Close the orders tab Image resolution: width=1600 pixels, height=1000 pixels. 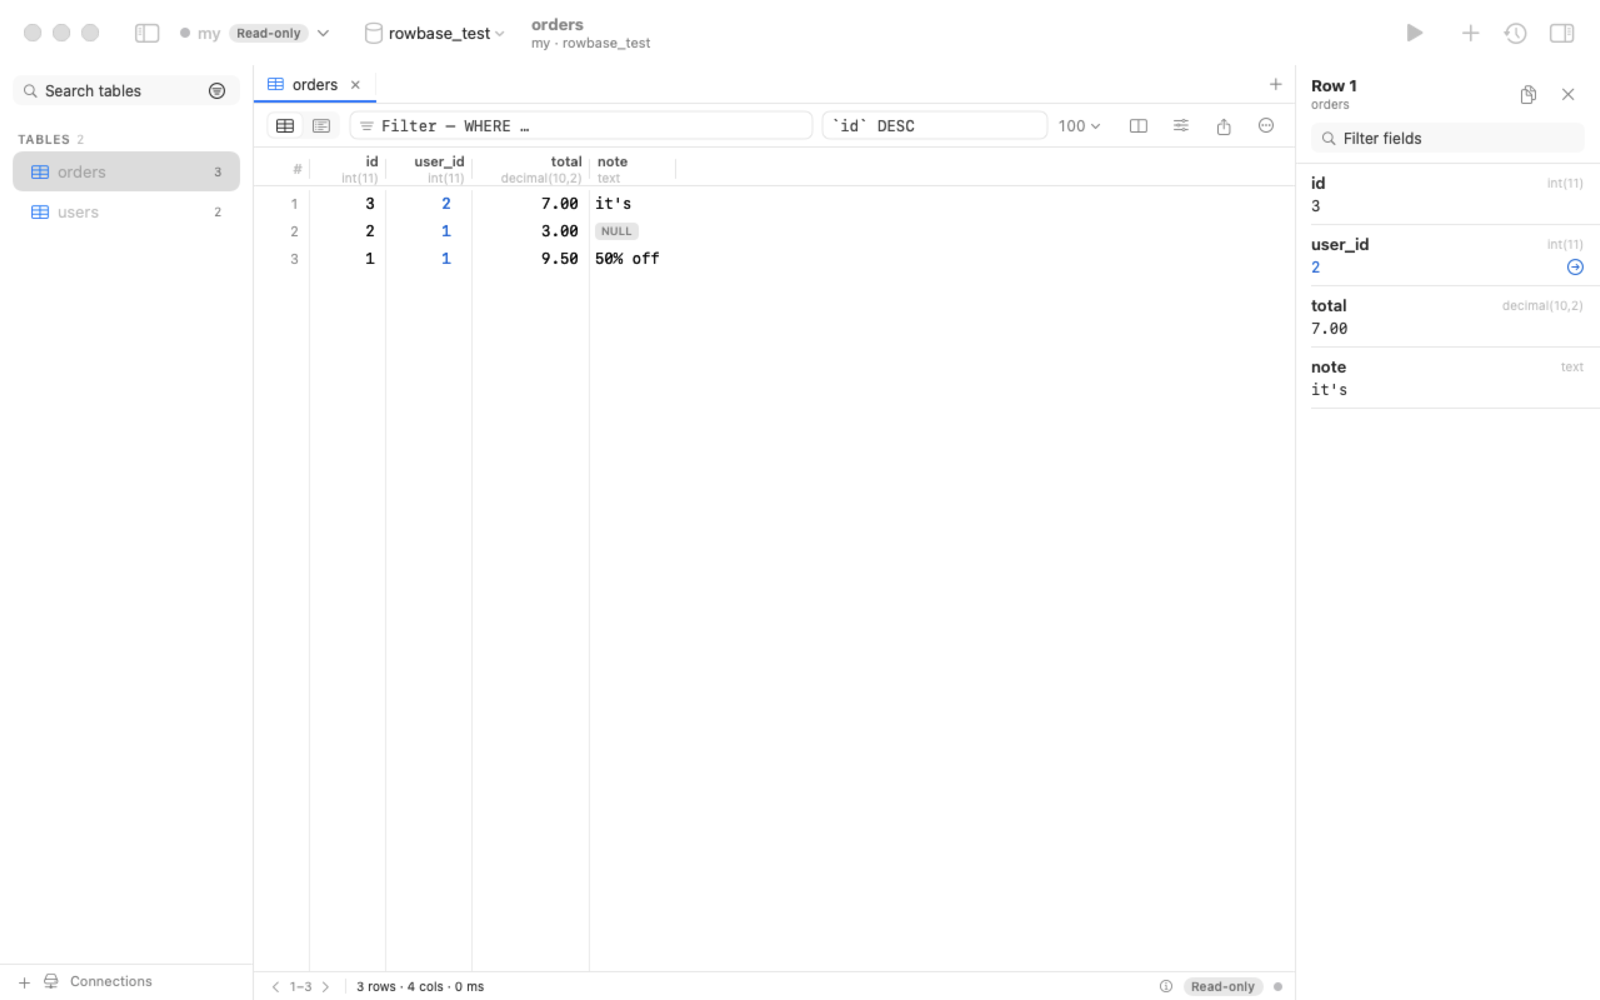355,85
